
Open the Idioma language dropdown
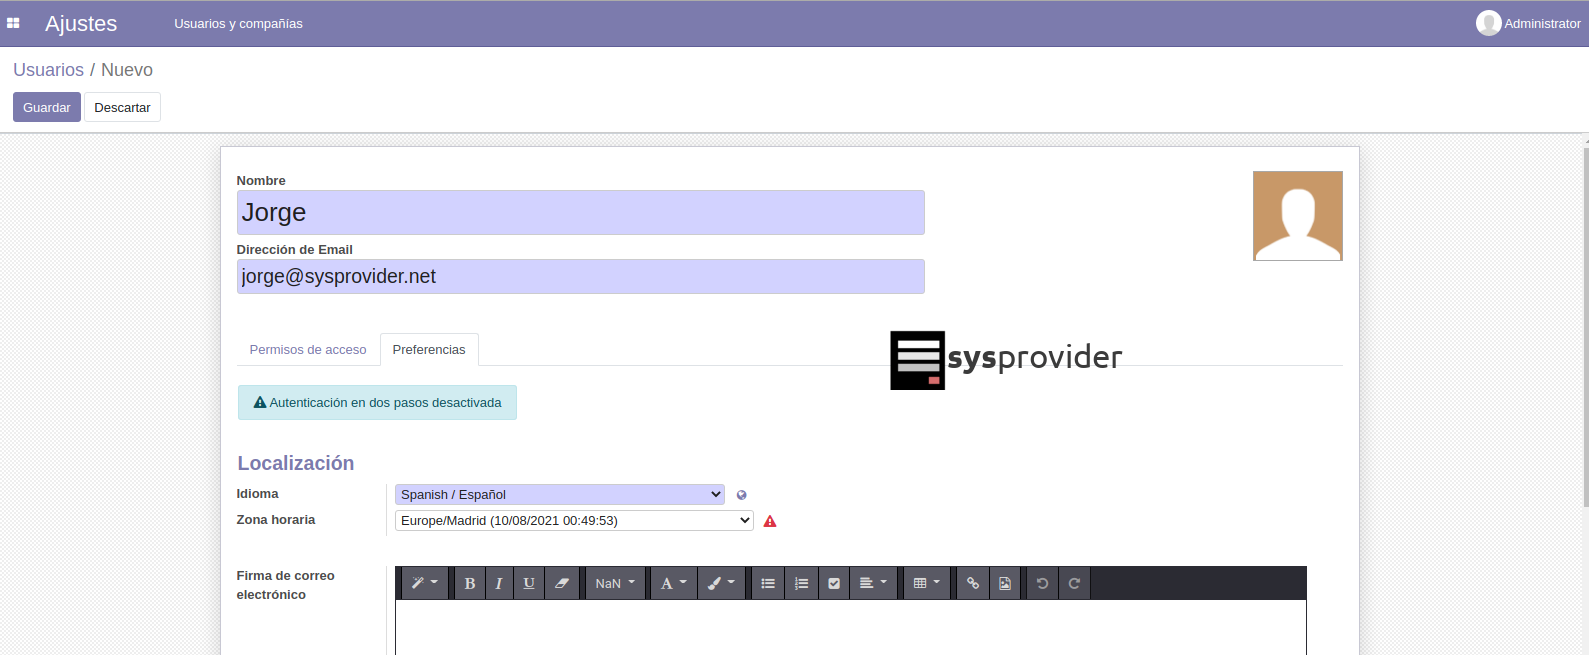tap(560, 494)
